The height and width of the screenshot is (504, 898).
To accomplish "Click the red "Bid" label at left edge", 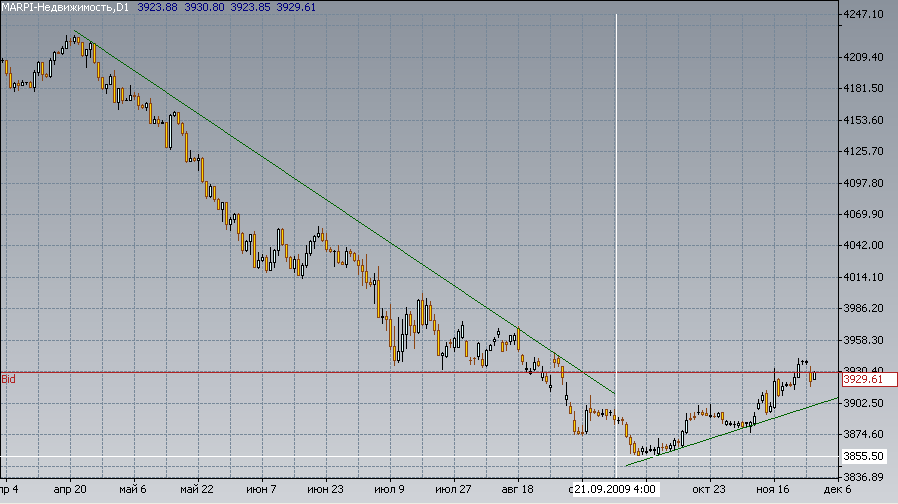I will point(9,380).
